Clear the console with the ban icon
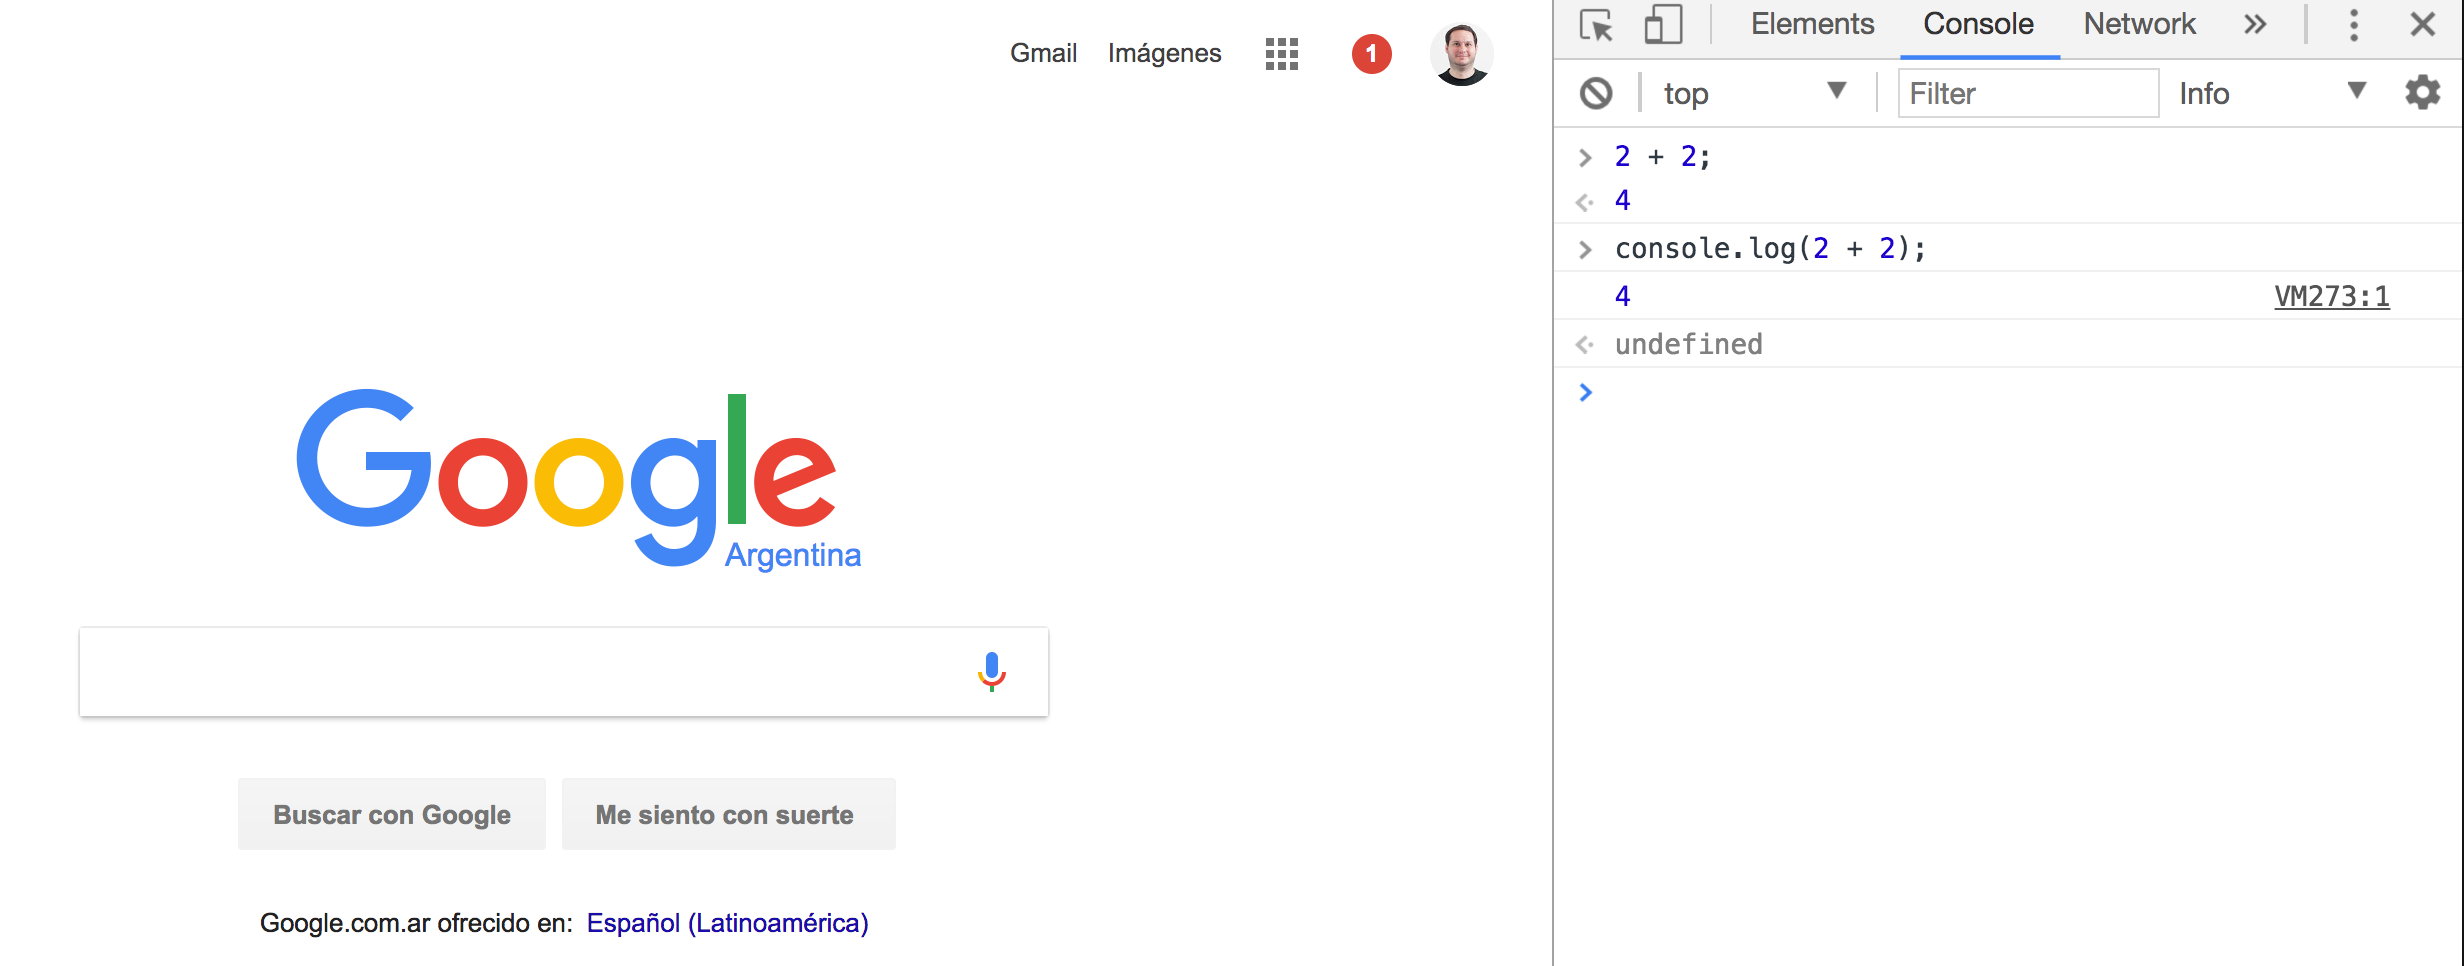This screenshot has height=966, width=2464. pyautogui.click(x=1596, y=93)
